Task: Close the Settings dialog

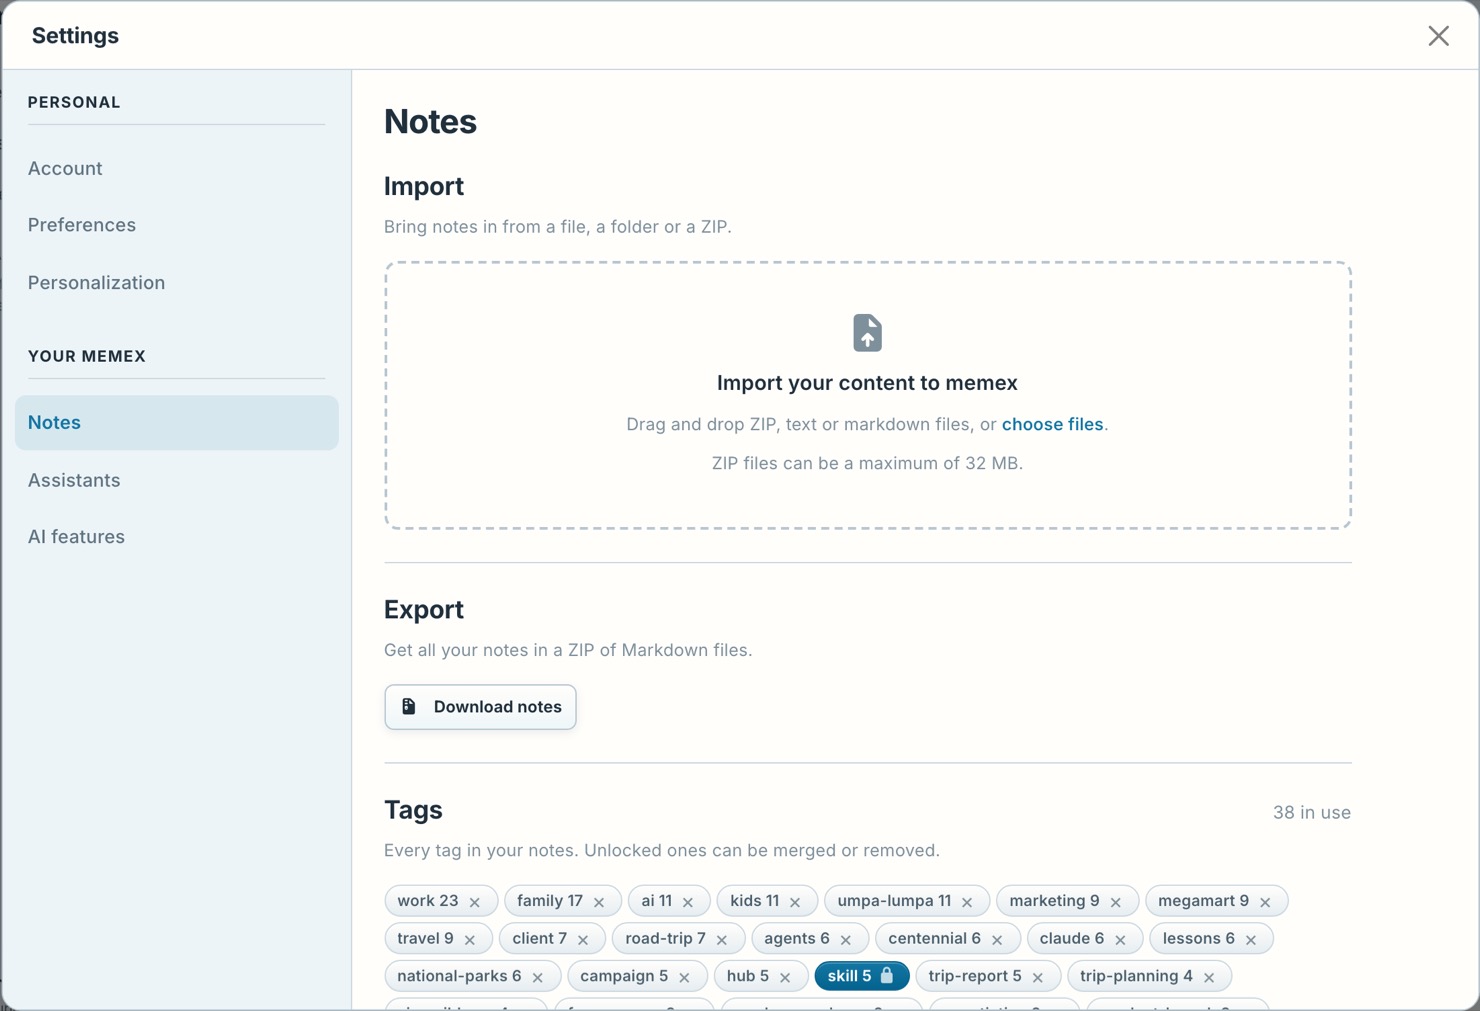Action: tap(1438, 36)
